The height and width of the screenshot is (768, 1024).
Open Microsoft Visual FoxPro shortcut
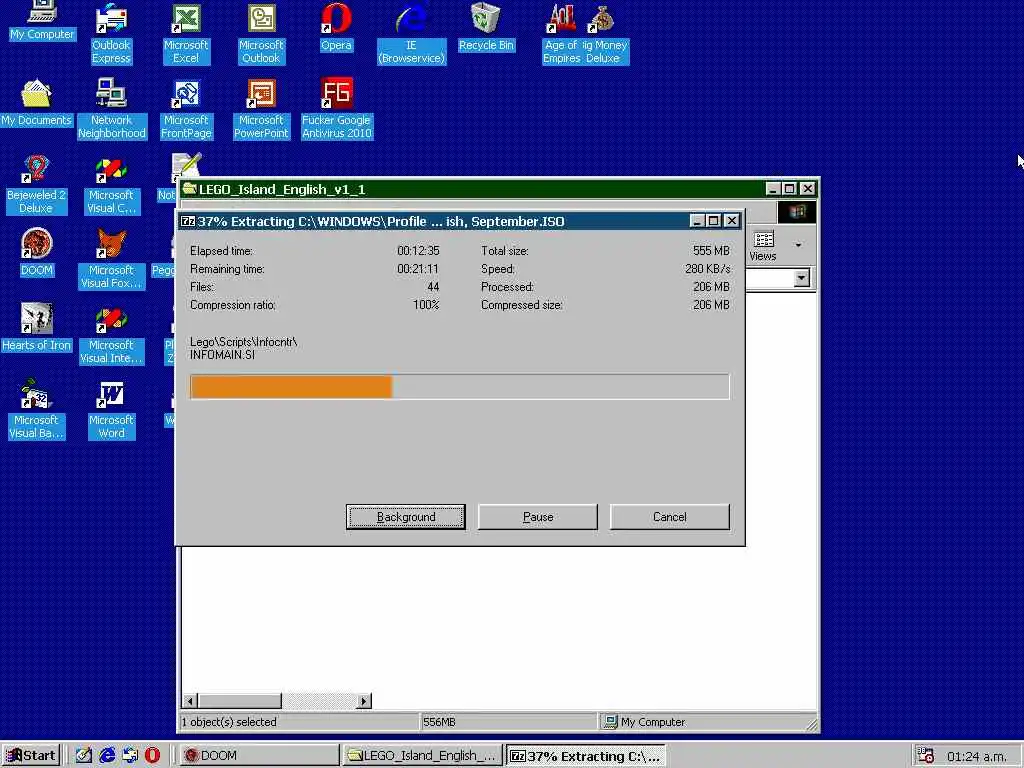point(111,259)
